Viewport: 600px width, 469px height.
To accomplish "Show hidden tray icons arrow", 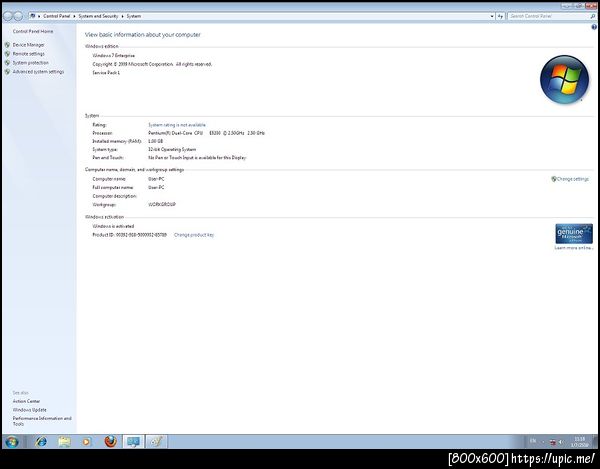I will point(543,442).
